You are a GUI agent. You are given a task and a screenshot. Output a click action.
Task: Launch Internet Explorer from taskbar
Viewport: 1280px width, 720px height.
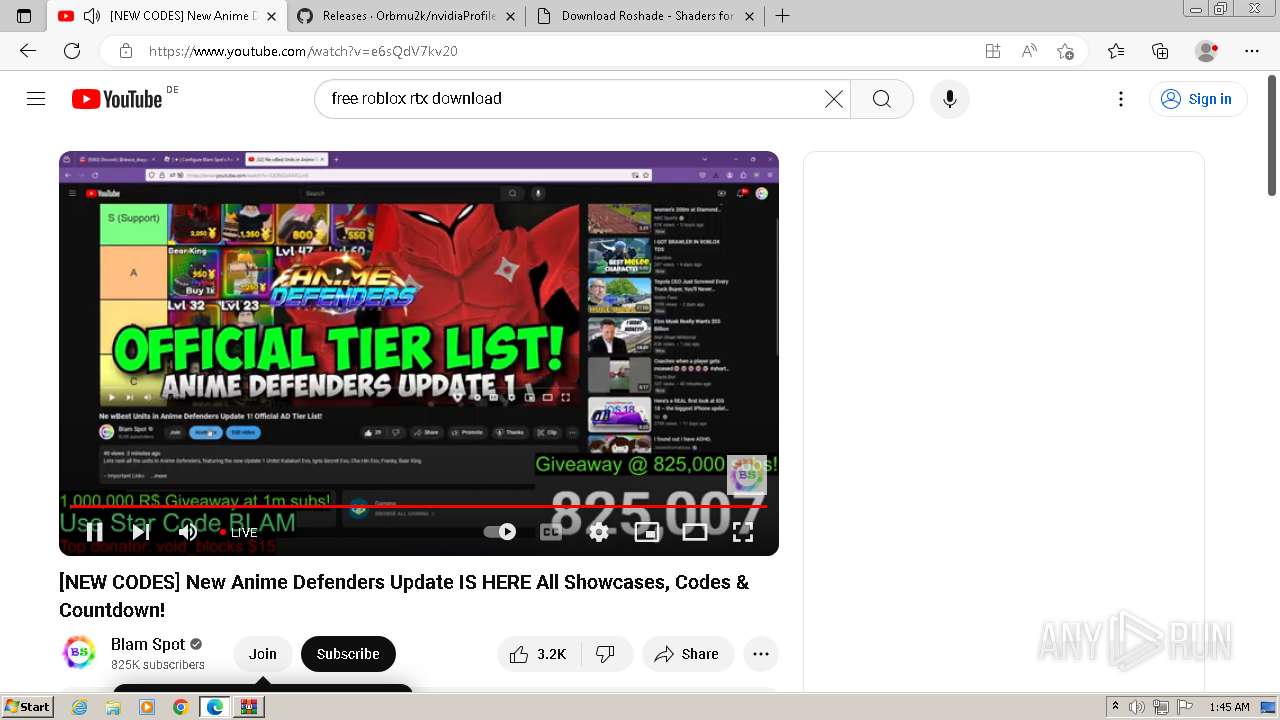(80, 707)
